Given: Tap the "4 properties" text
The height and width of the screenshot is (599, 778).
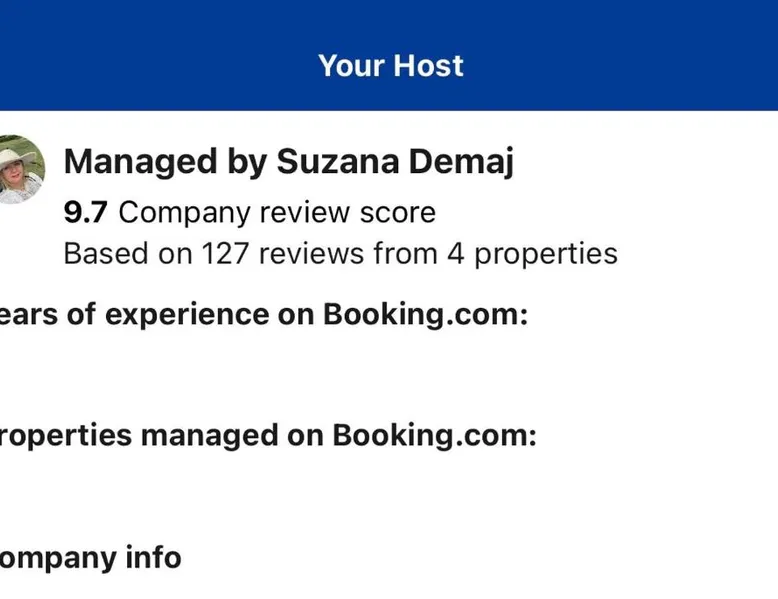Looking at the screenshot, I should point(532,254).
